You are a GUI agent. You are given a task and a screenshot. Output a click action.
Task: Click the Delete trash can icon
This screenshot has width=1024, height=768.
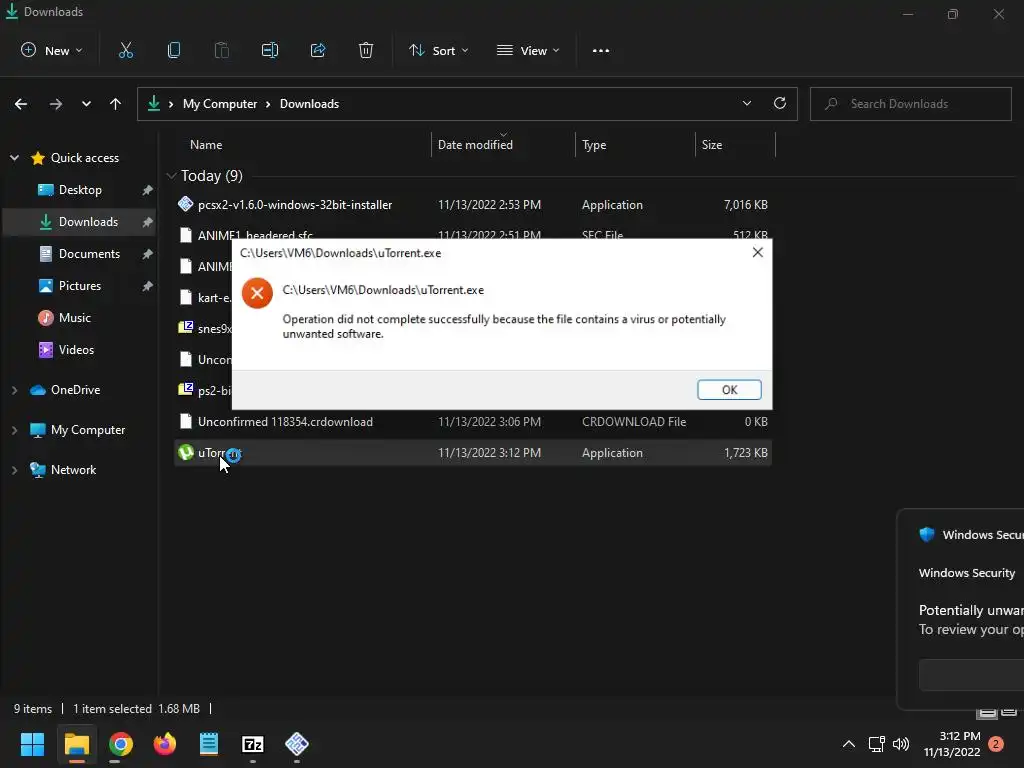(x=366, y=50)
